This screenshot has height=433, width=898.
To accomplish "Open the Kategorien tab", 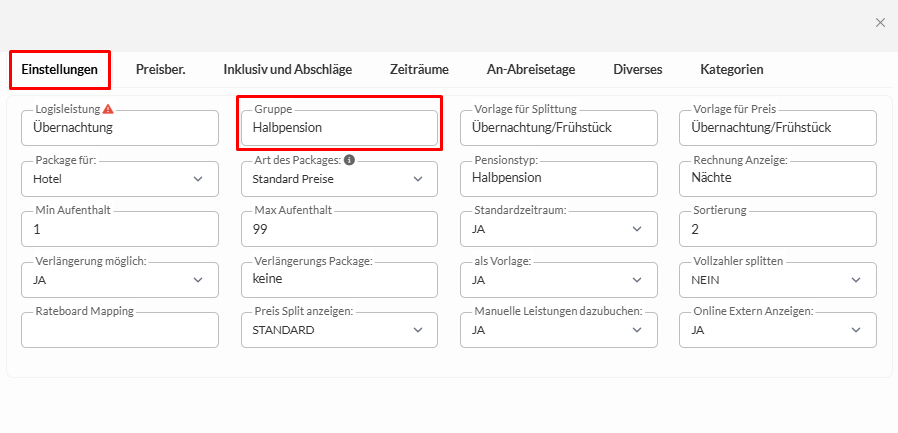I will (732, 70).
